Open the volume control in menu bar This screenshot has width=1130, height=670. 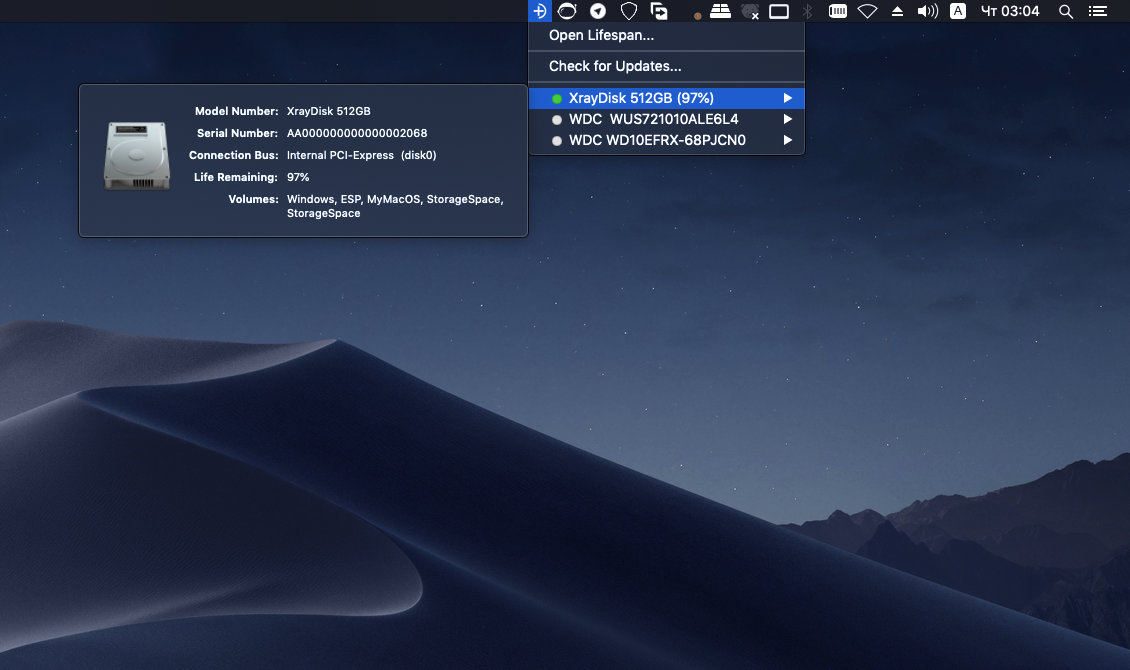pos(927,11)
